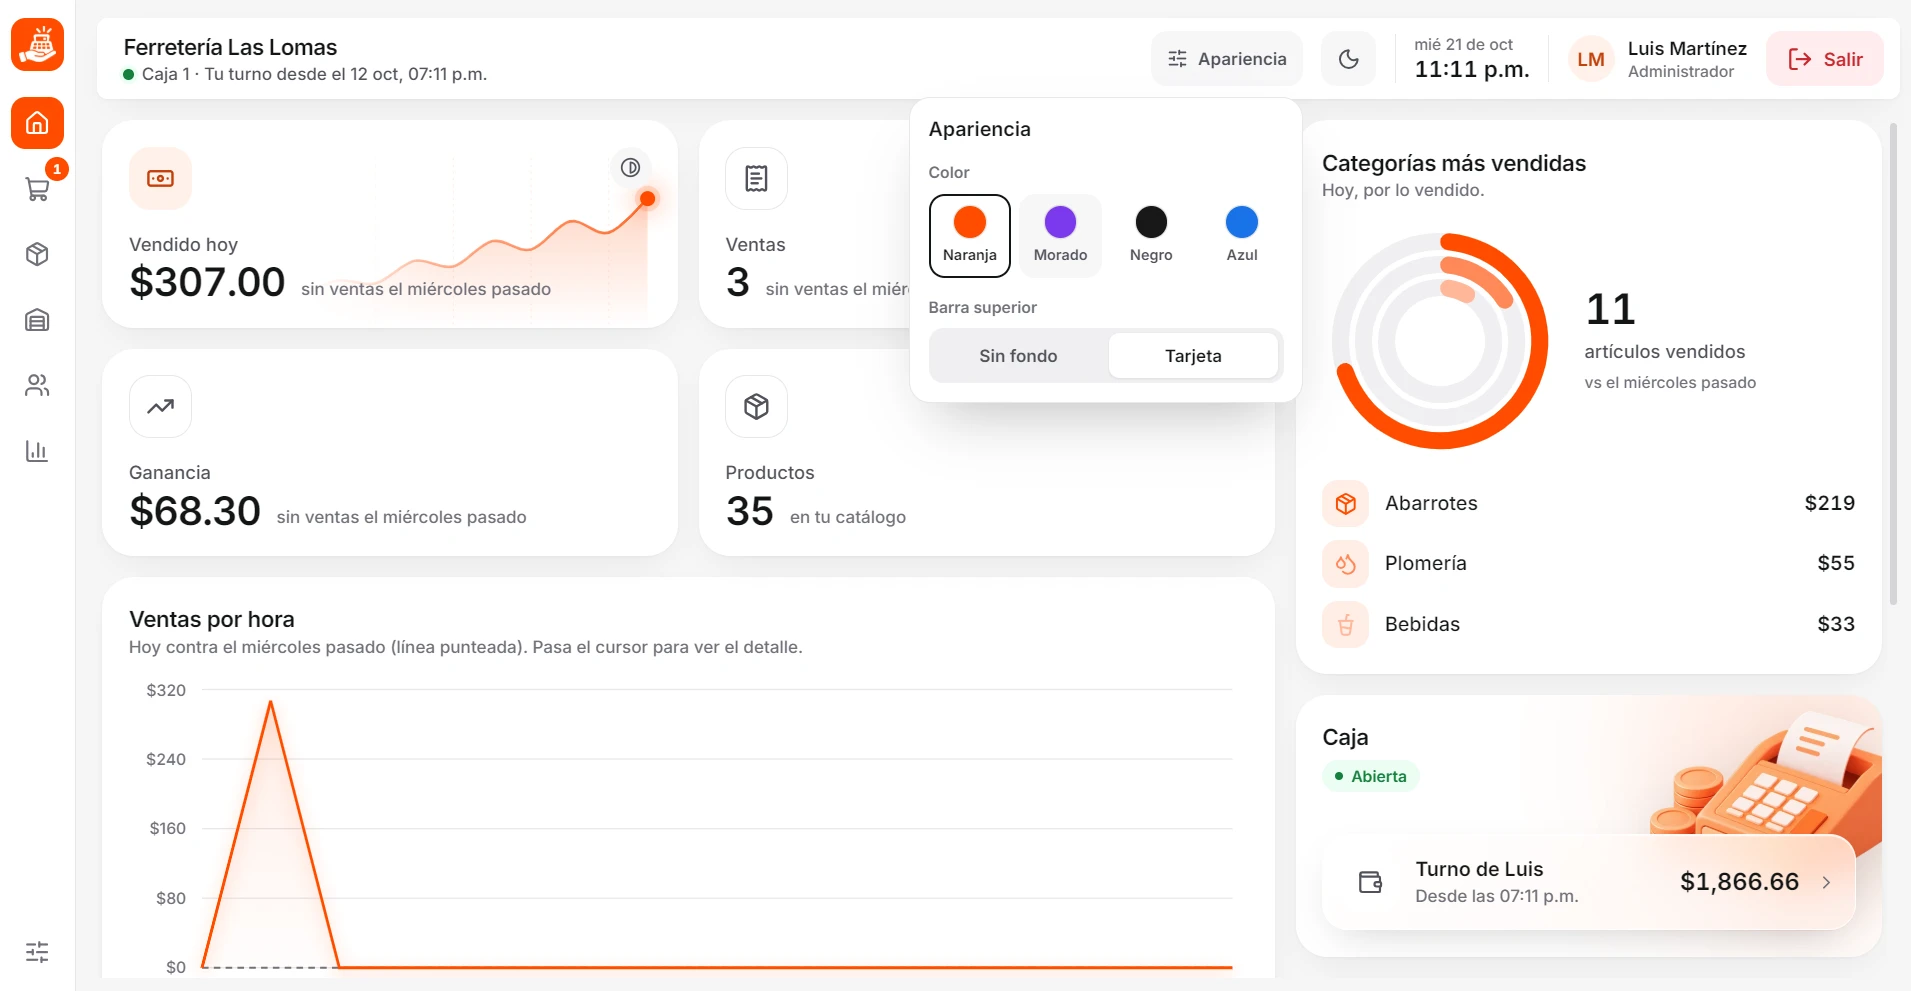Click the Ventas por hora chart heading

point(212,619)
